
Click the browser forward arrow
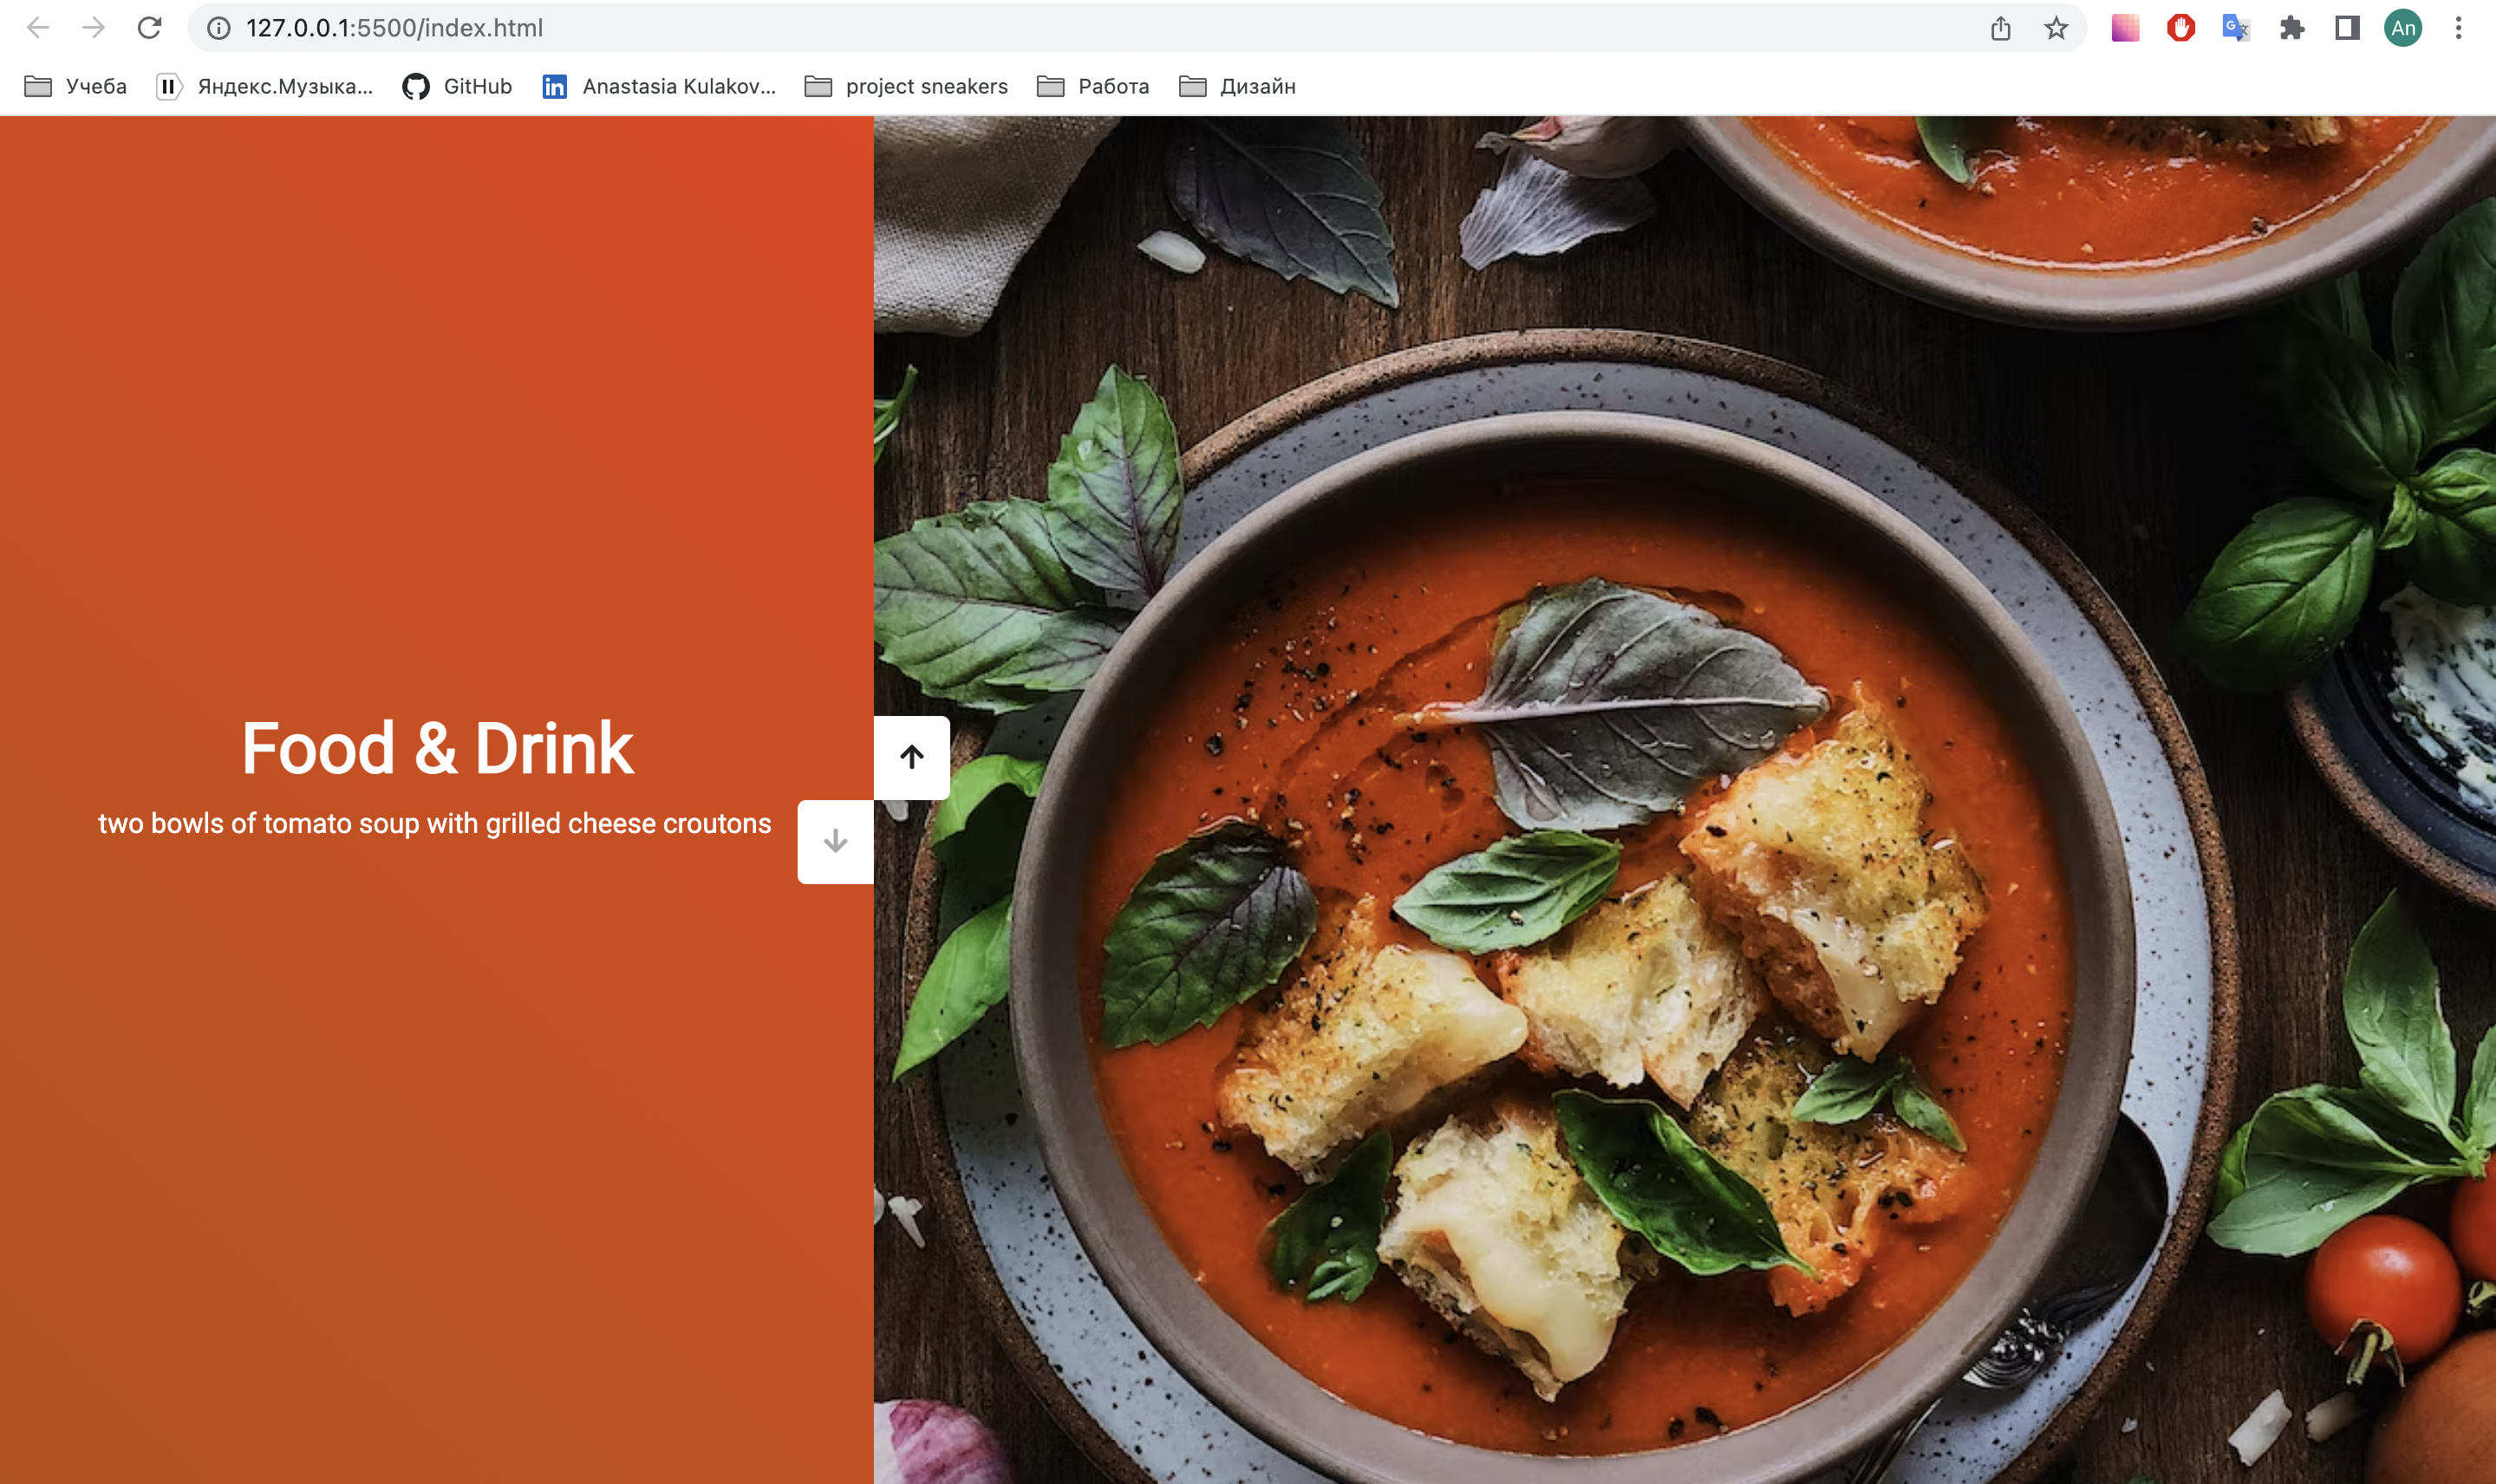(x=94, y=28)
